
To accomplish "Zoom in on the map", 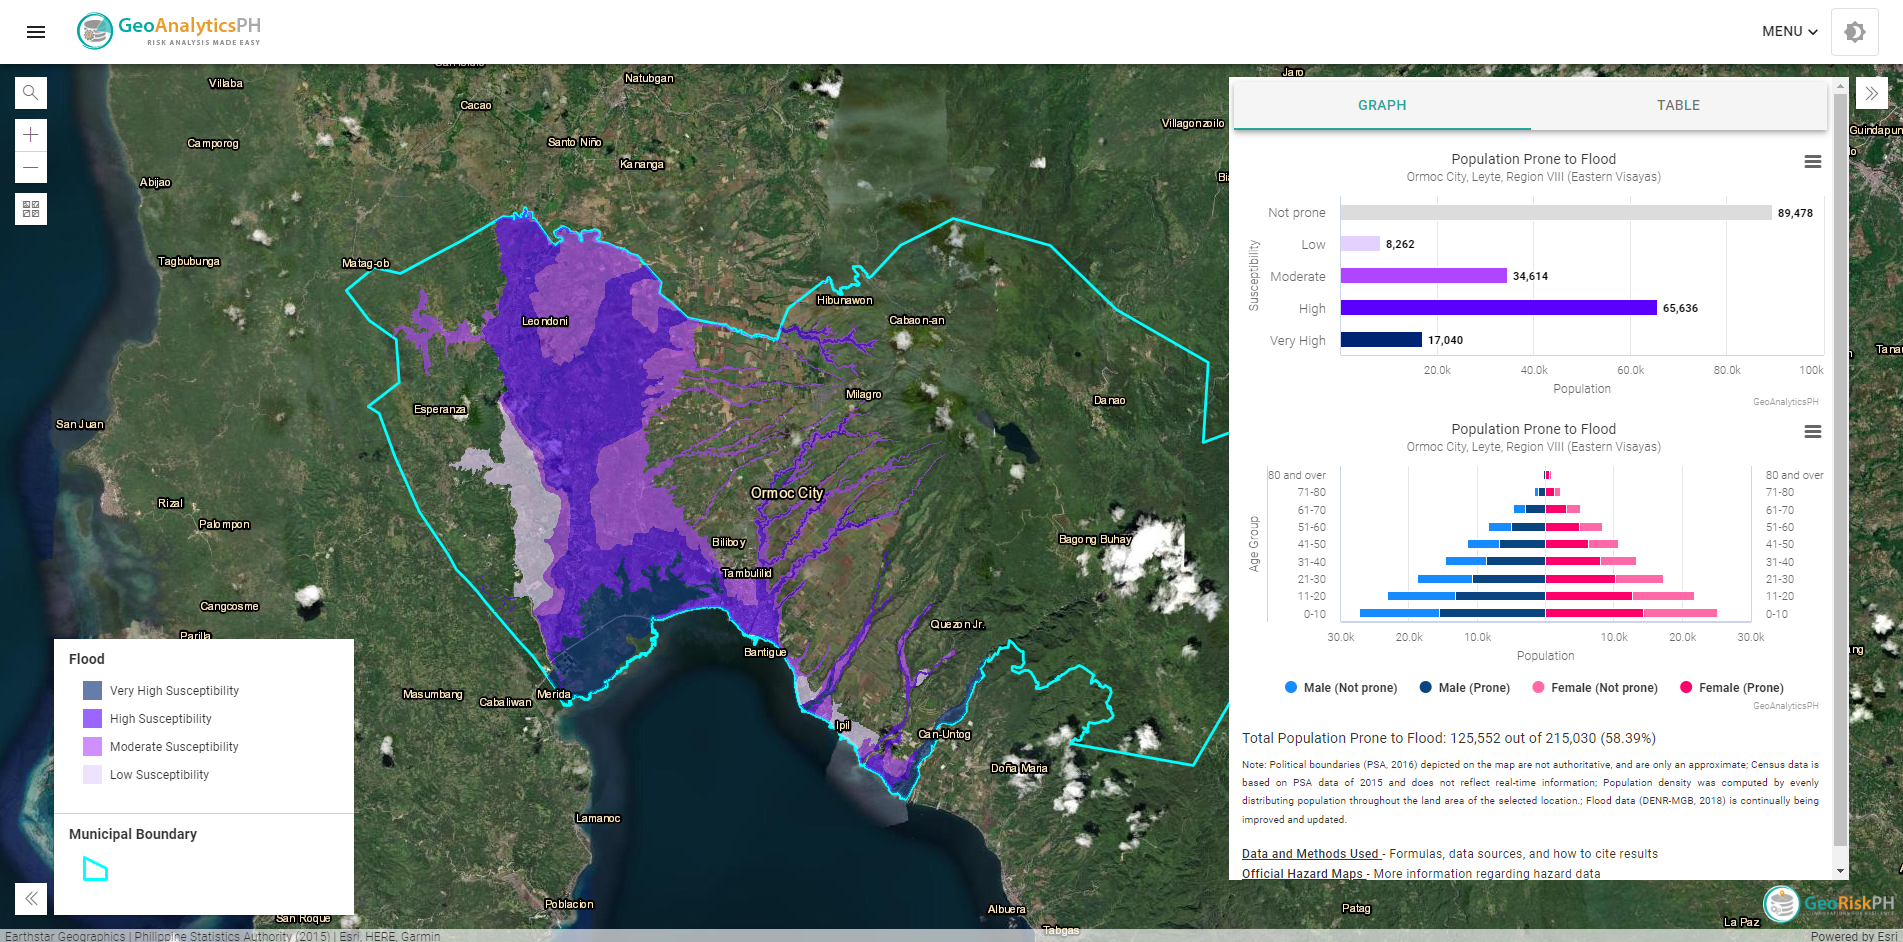I will pos(31,135).
